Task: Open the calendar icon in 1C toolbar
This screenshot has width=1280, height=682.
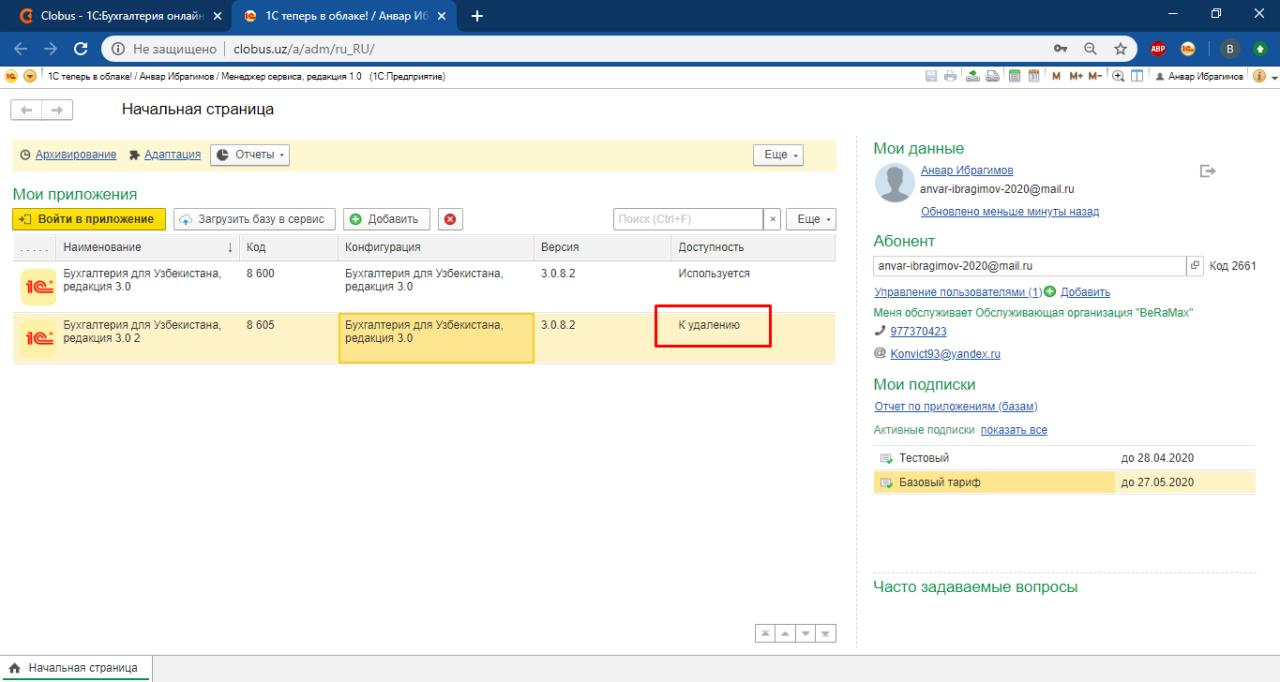Action: click(1034, 76)
